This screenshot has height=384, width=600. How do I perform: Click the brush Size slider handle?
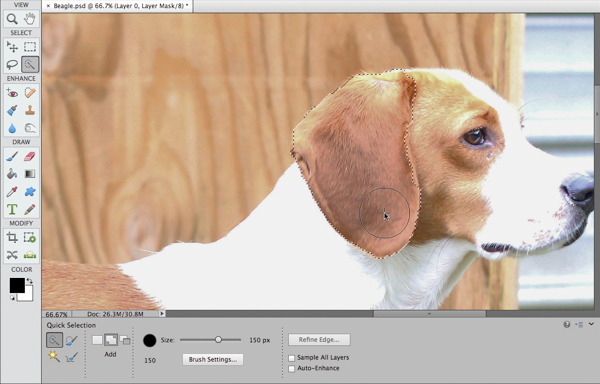(x=218, y=340)
